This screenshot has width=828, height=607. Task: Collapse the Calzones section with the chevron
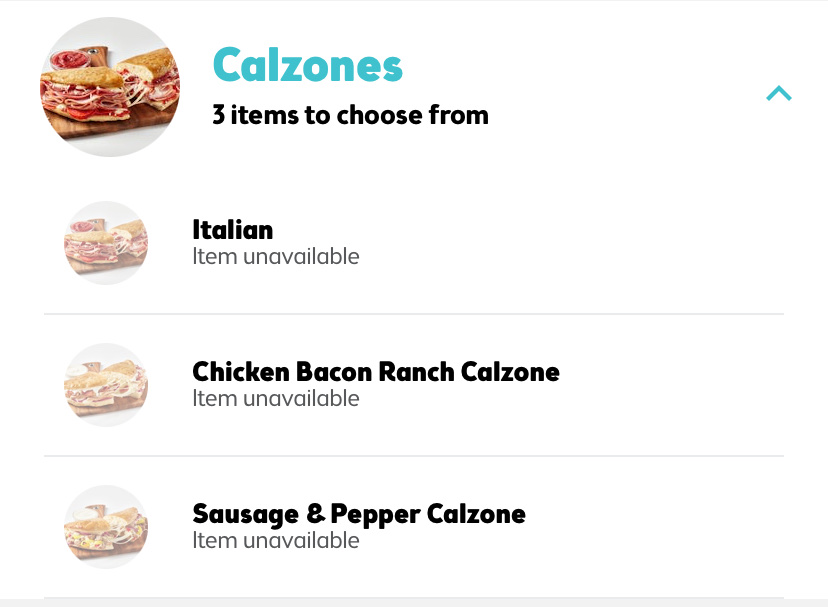point(778,94)
